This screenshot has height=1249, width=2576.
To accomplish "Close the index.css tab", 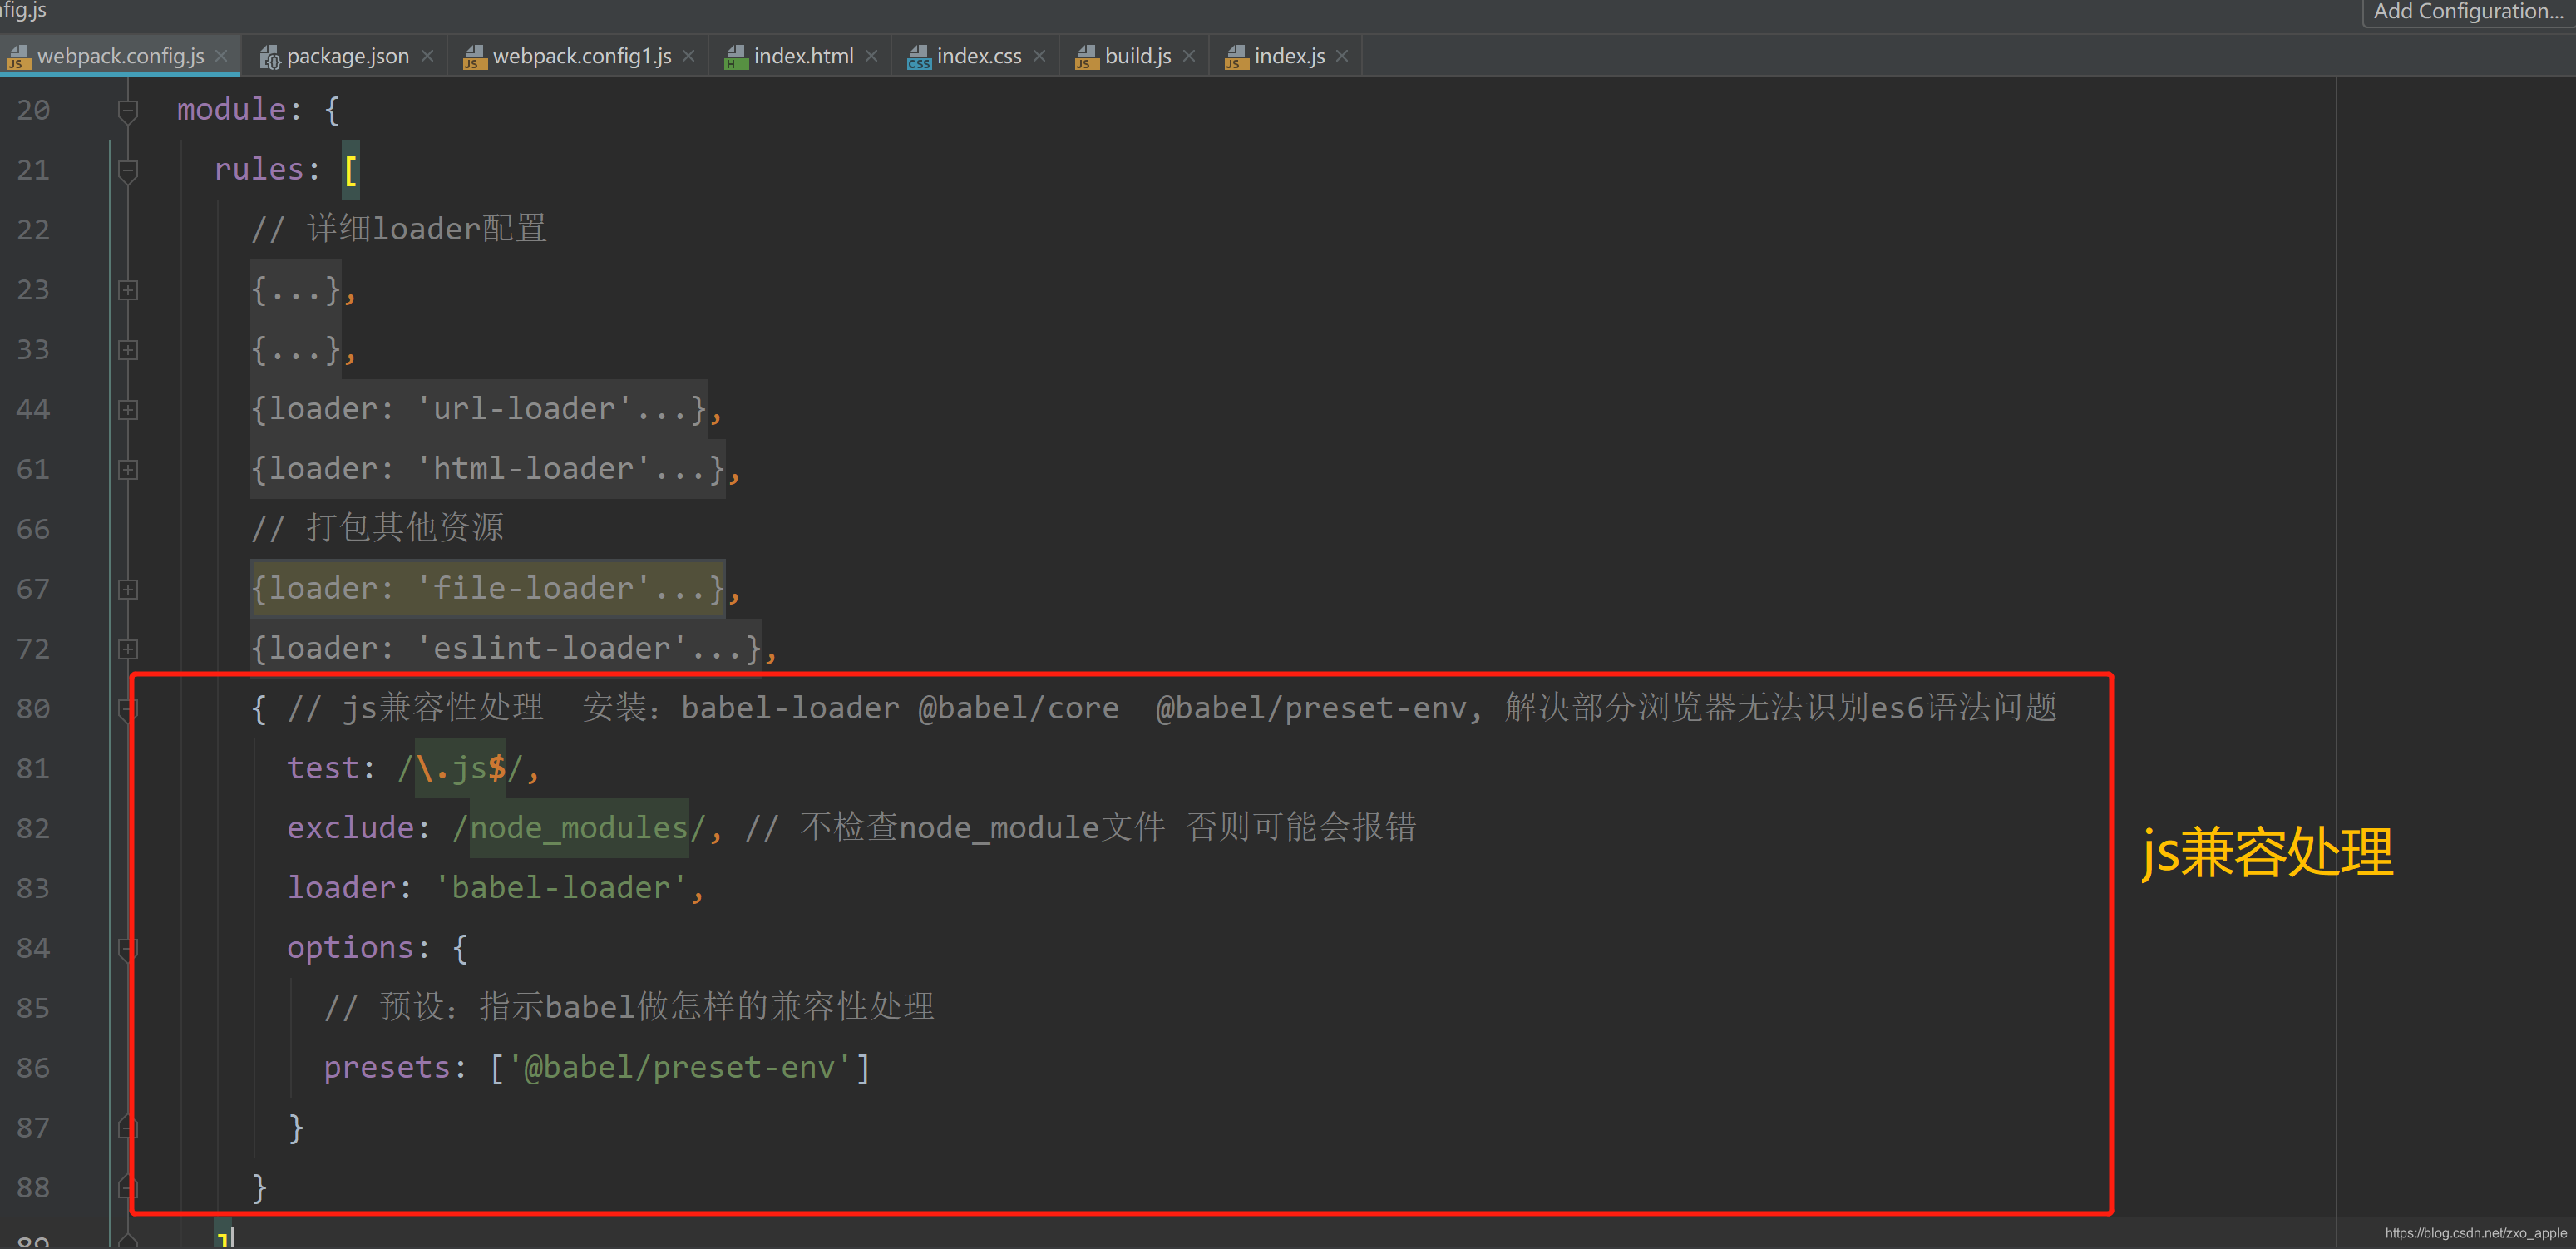I will [x=1039, y=56].
